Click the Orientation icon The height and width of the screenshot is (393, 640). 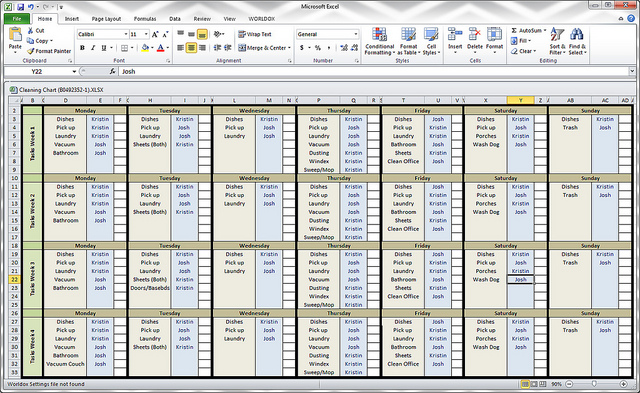(218, 34)
